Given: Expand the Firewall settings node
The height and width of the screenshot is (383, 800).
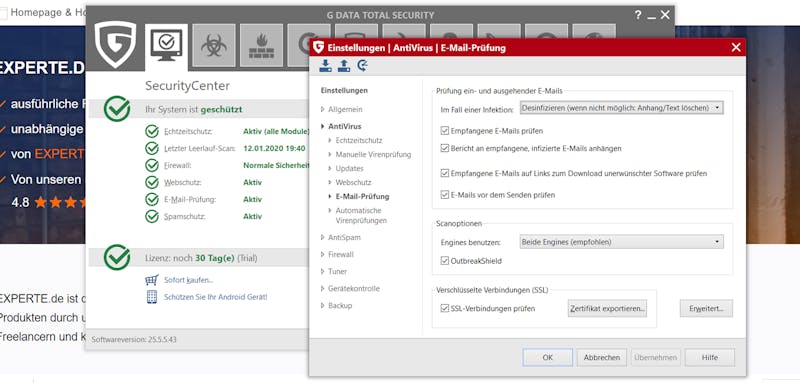Looking at the screenshot, I should [322, 254].
